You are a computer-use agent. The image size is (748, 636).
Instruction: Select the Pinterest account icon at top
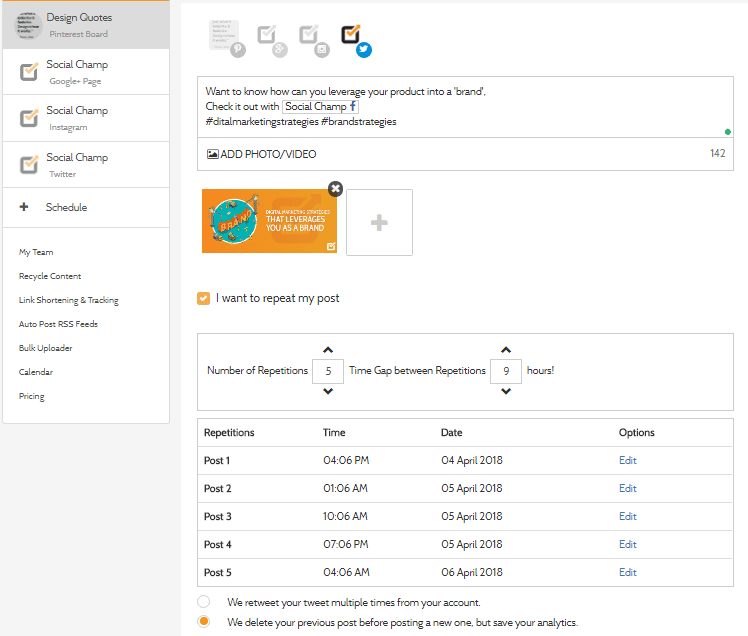tap(227, 37)
